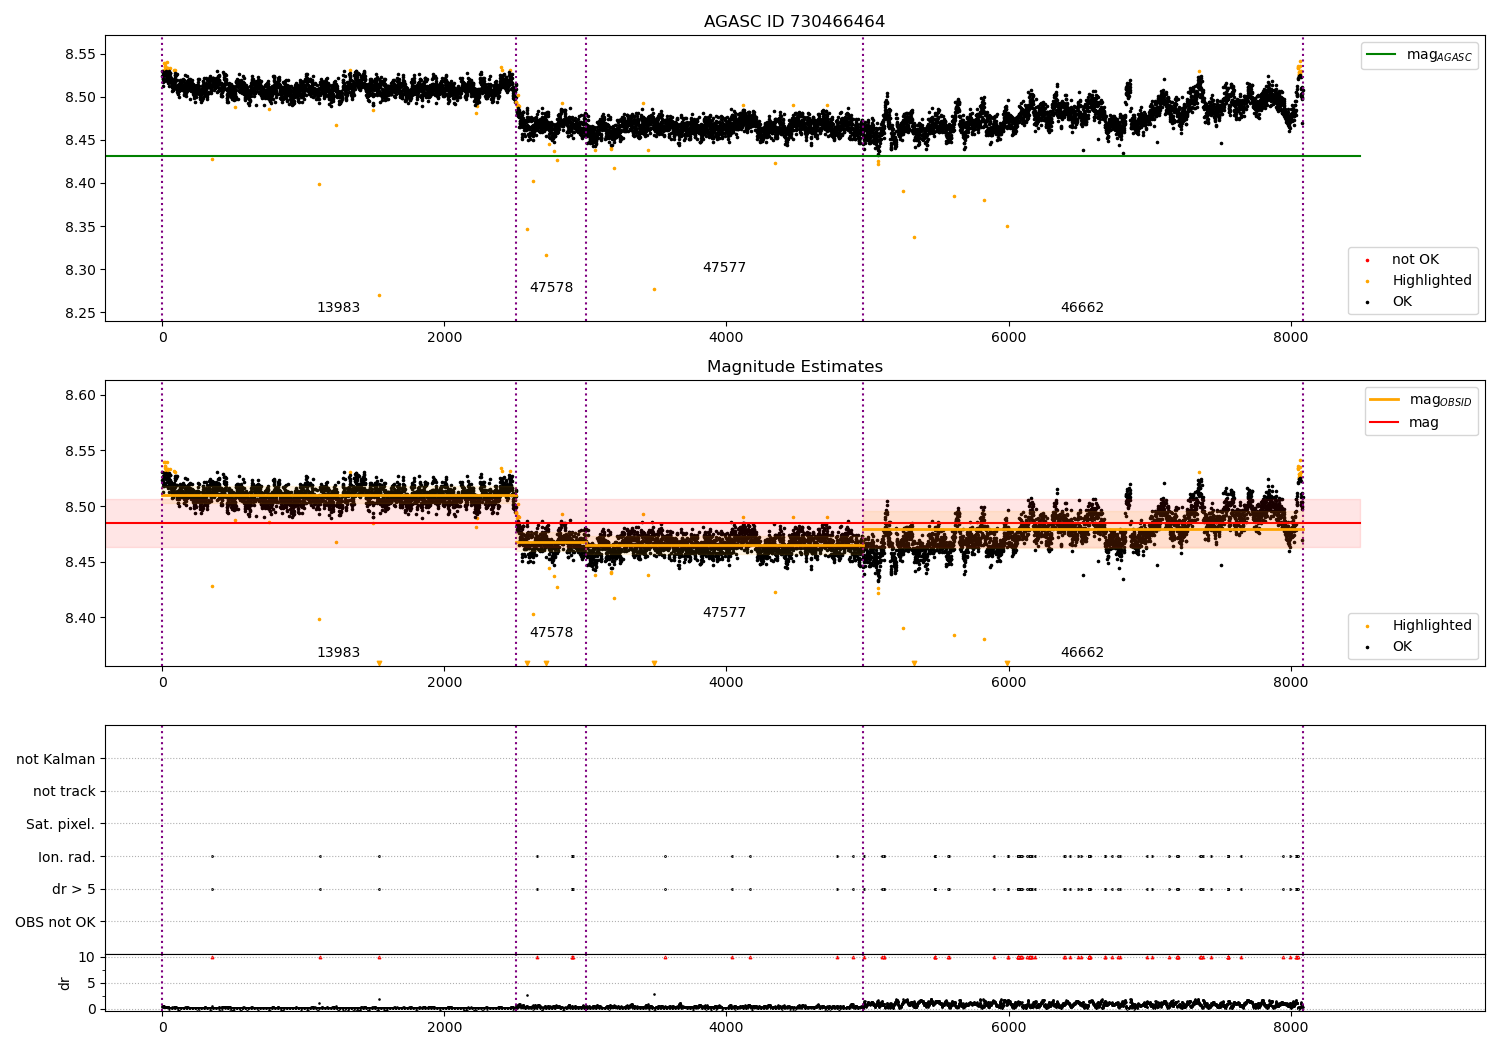Click the 'not track' axis label

pos(64,792)
